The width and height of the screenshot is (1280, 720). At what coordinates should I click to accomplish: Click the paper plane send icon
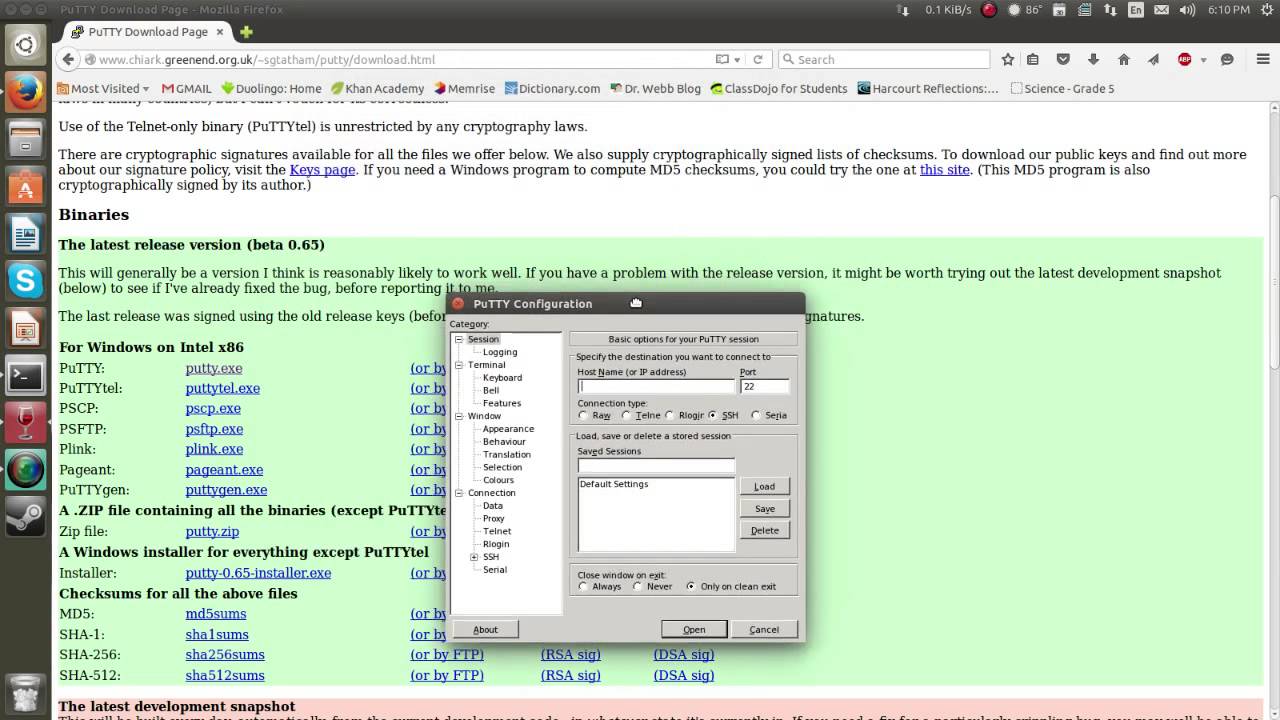(x=1153, y=60)
